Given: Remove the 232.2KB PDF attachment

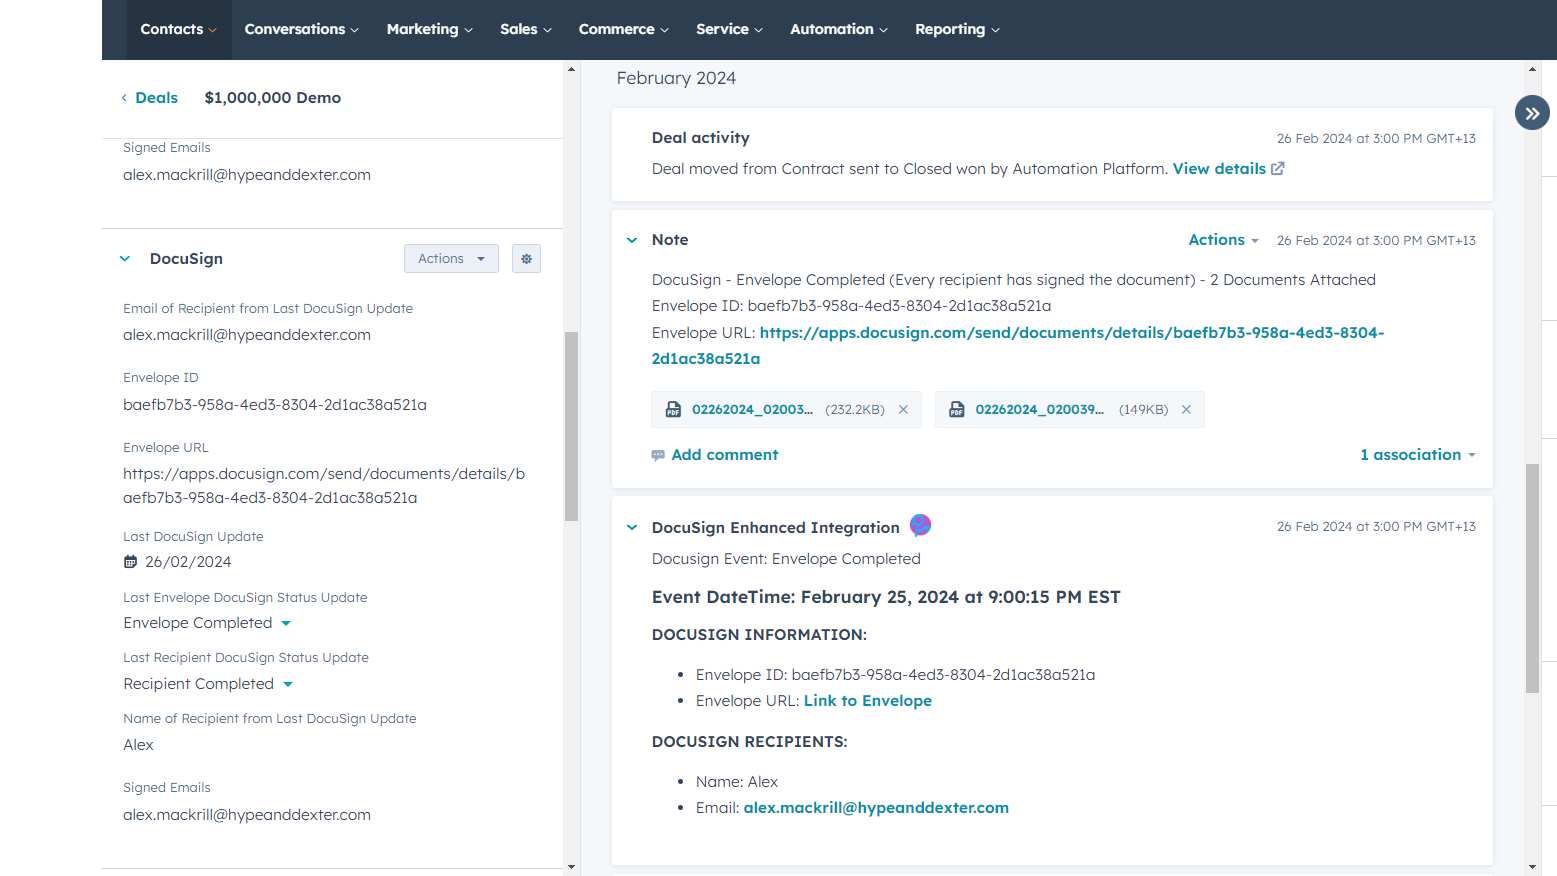Looking at the screenshot, I should tap(903, 410).
